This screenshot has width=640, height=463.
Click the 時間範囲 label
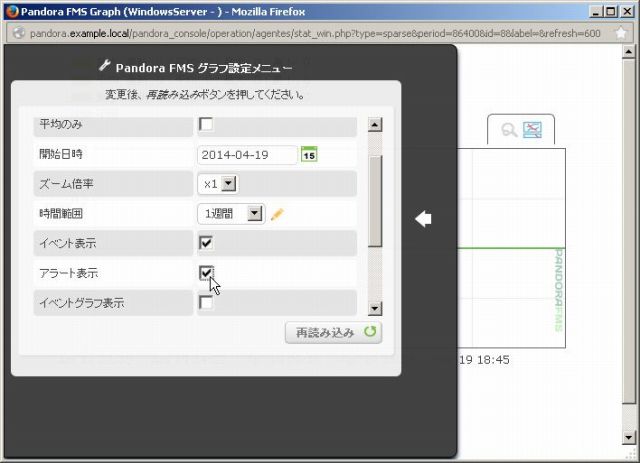click(x=61, y=214)
